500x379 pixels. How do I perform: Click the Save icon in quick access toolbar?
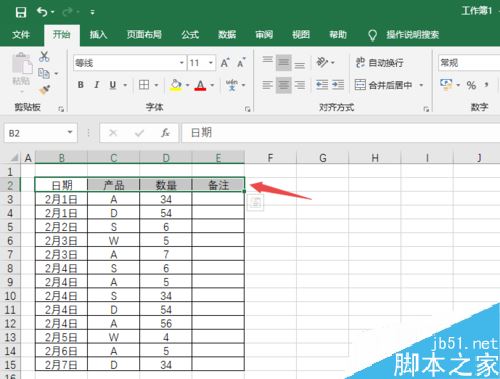[x=21, y=12]
